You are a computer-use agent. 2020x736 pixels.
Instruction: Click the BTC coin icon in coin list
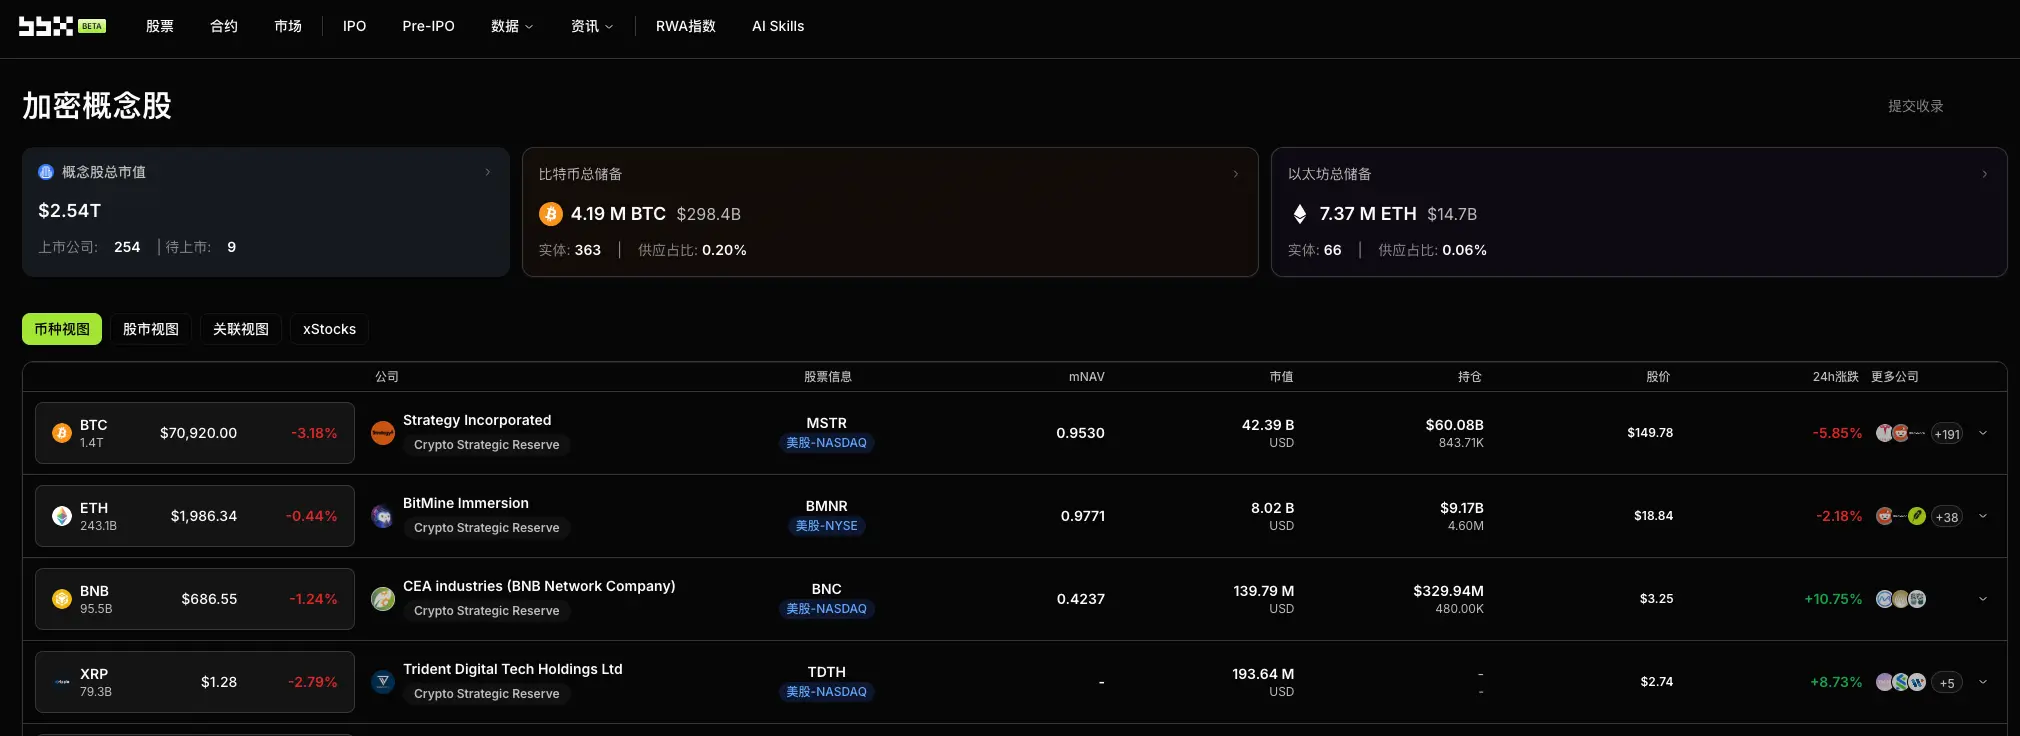point(62,433)
